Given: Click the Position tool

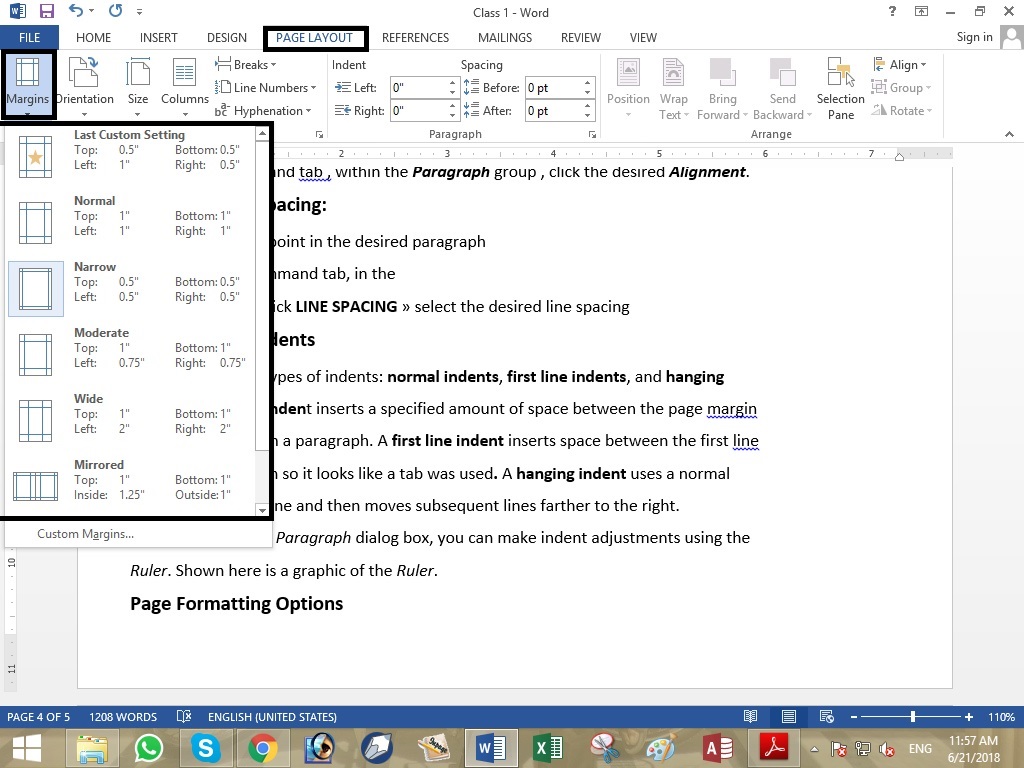Looking at the screenshot, I should tap(628, 87).
